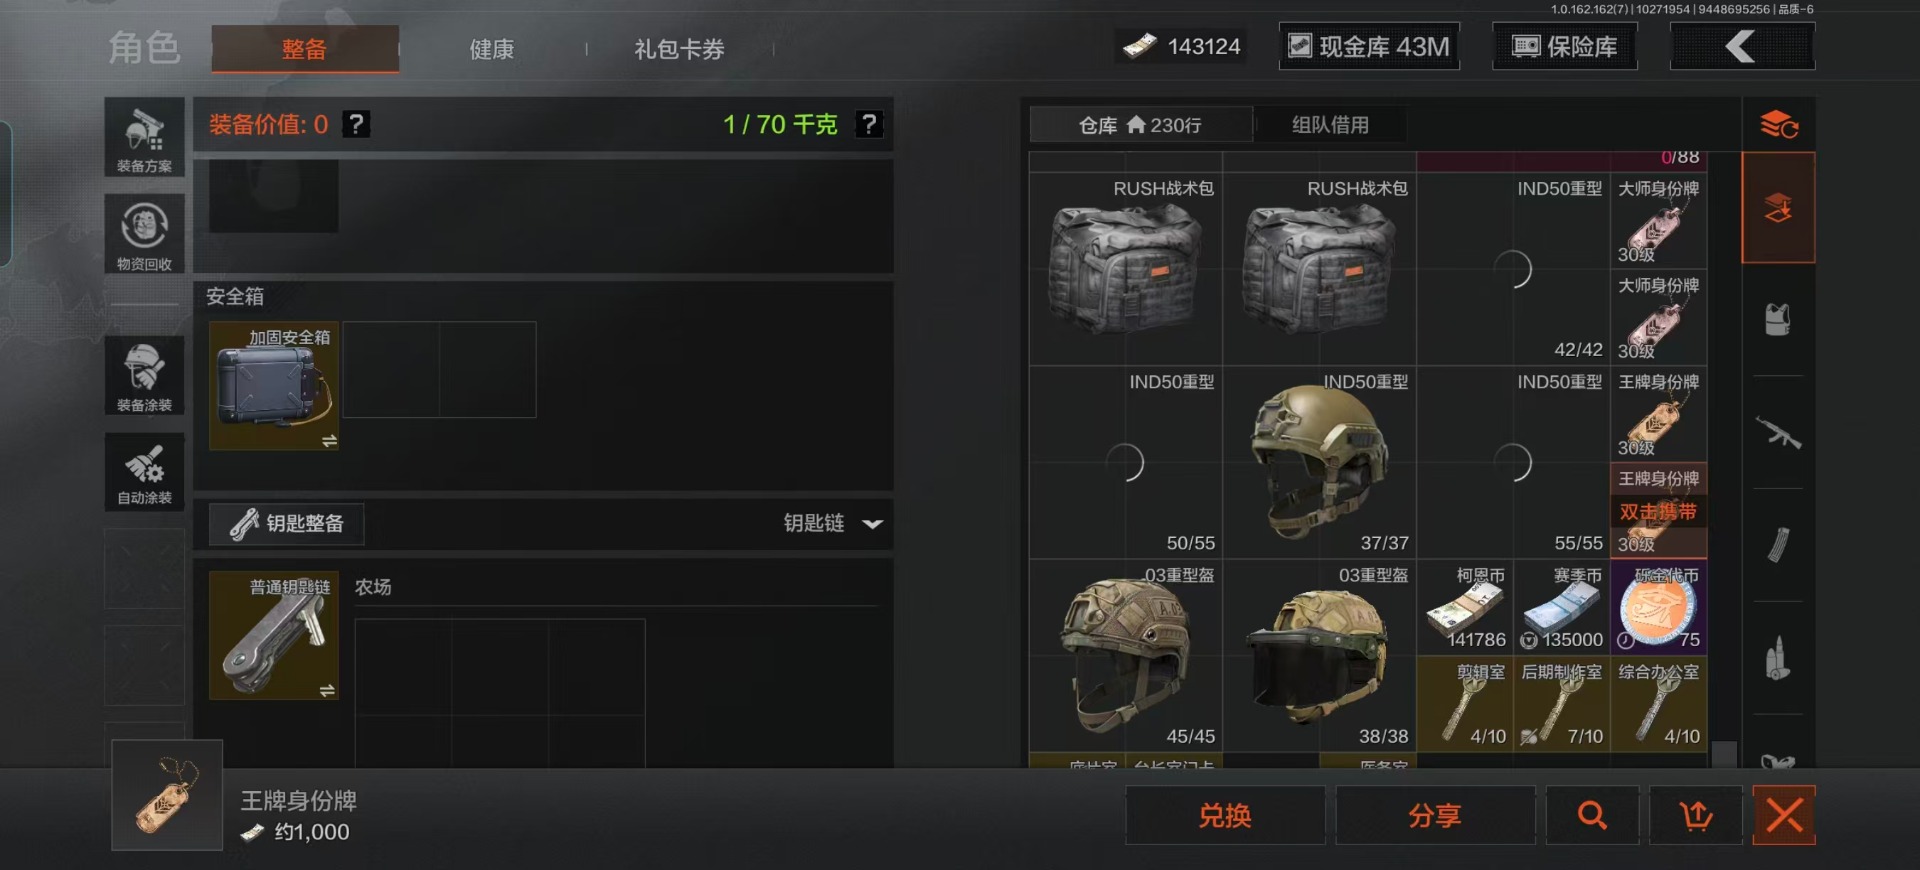Select the 03重型盔 helmet with 45/45 durability
This screenshot has height=870, width=1920.
tap(1126, 655)
